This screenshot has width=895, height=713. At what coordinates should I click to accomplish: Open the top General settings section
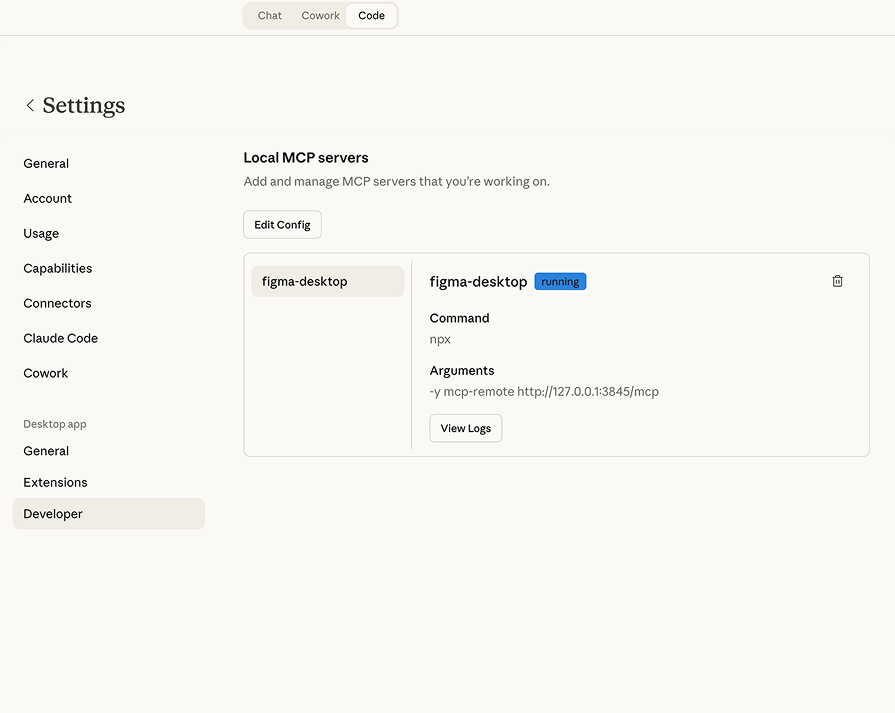pos(46,163)
